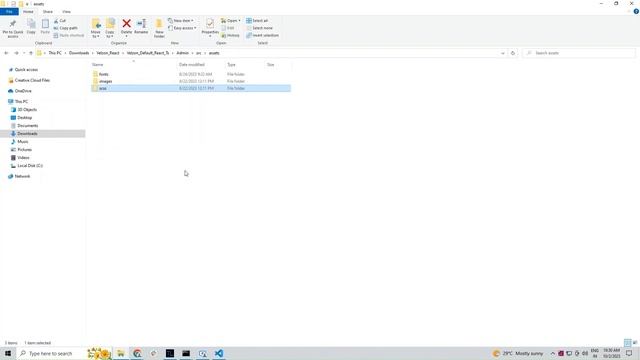Image resolution: width=640 pixels, height=360 pixels.
Task: Open the Move to dropdown
Action: (96, 29)
